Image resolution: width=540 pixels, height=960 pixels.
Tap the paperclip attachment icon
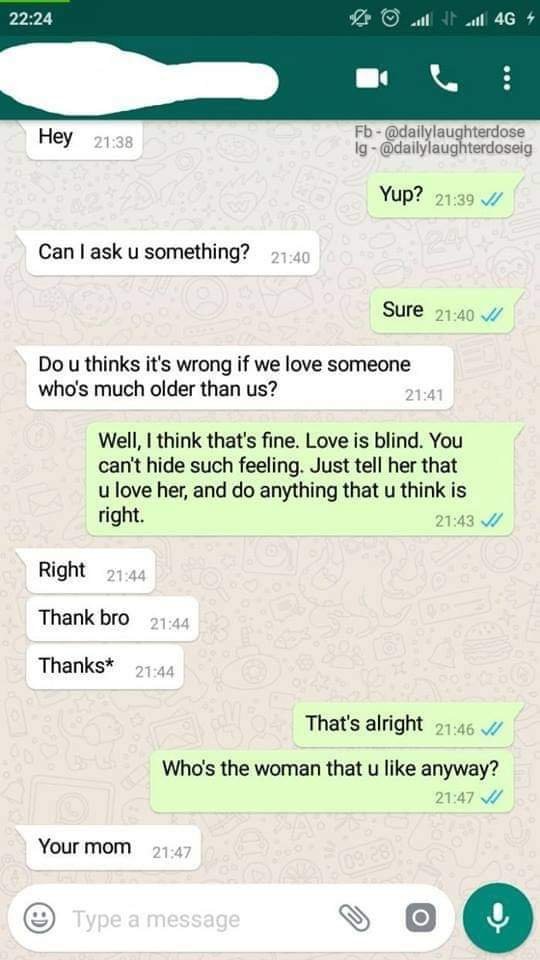pyautogui.click(x=355, y=918)
